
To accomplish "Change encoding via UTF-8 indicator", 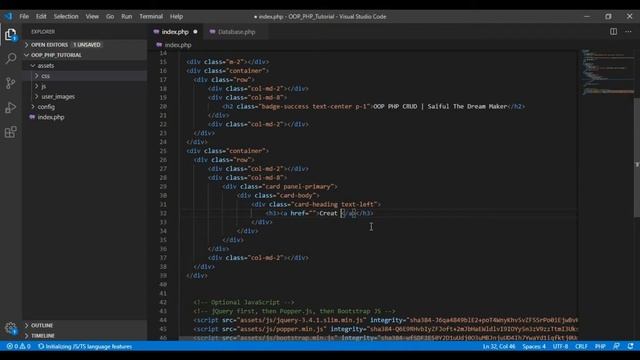I will (560, 346).
